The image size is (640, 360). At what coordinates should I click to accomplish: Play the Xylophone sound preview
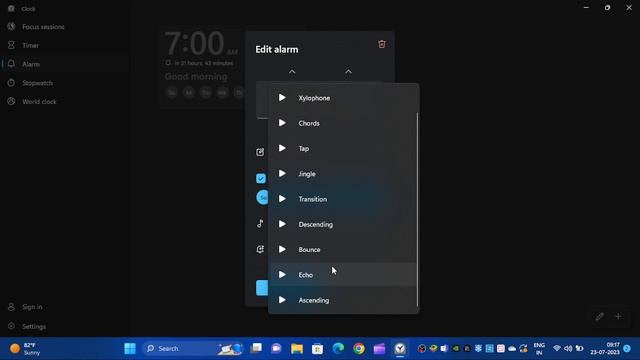(x=282, y=98)
